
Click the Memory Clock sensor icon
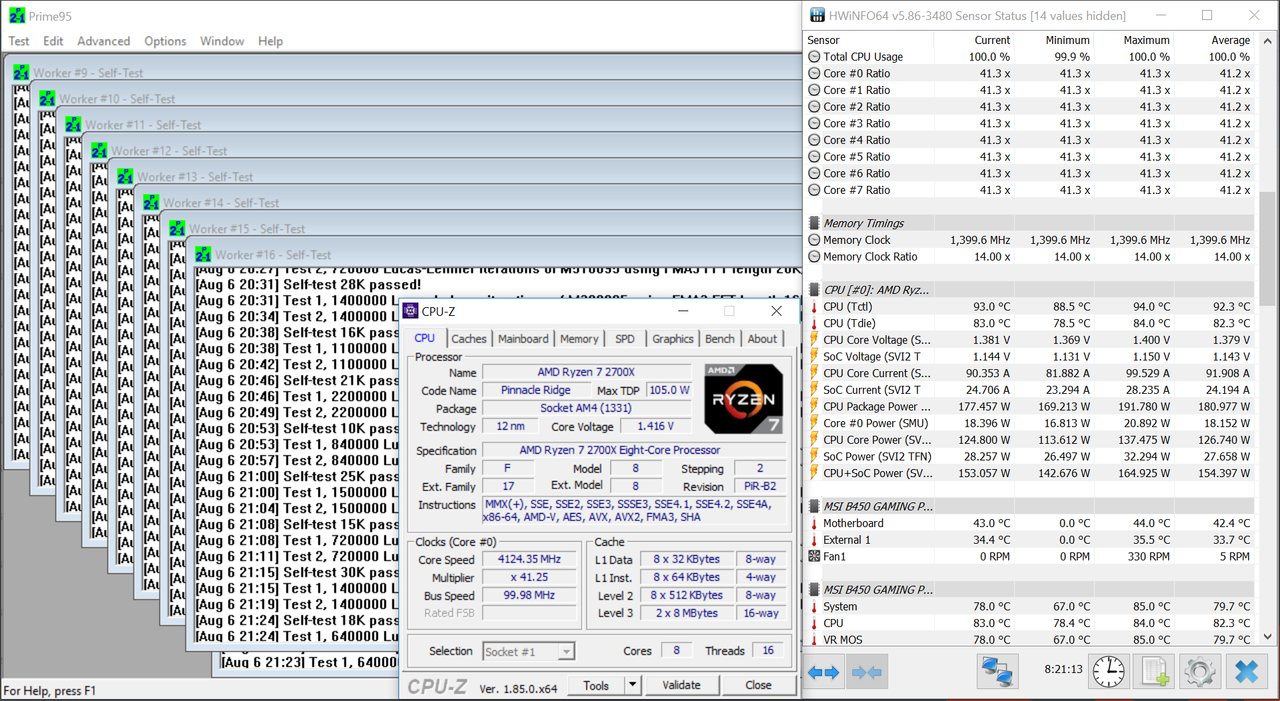pos(814,240)
